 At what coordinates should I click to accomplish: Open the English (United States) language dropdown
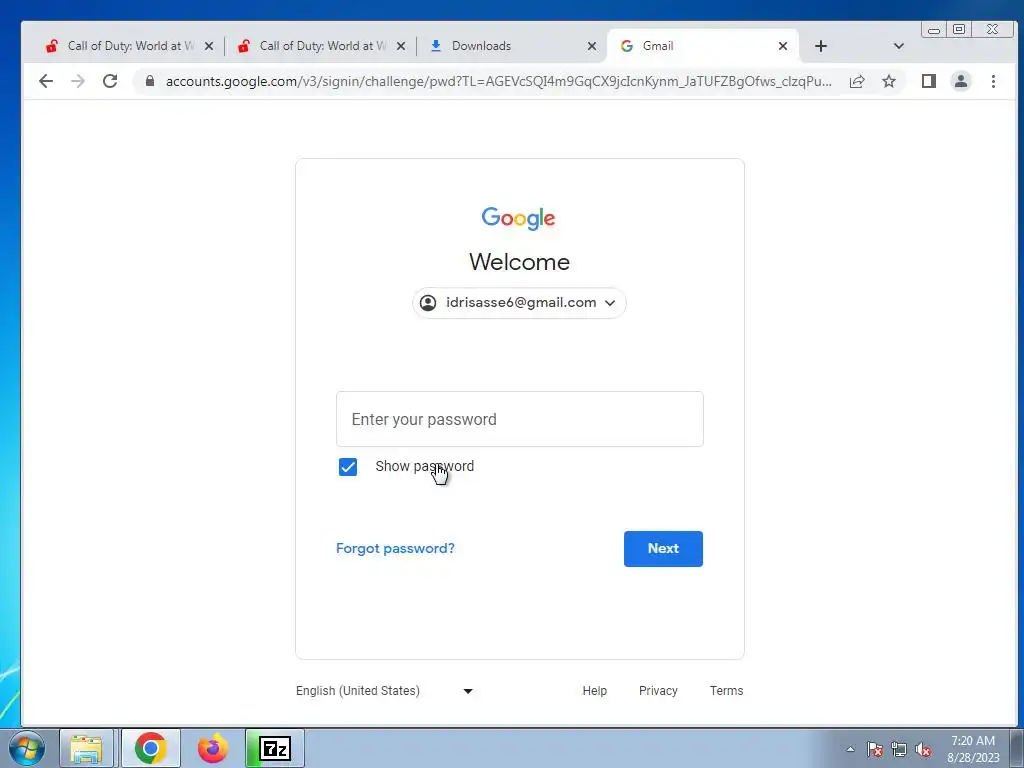tap(385, 691)
